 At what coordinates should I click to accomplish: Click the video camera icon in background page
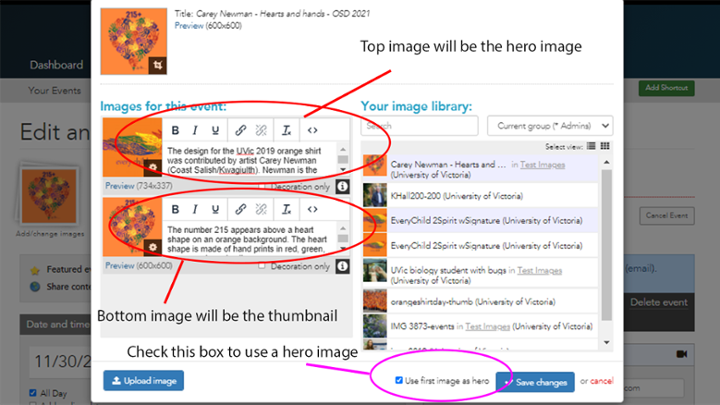point(682,354)
